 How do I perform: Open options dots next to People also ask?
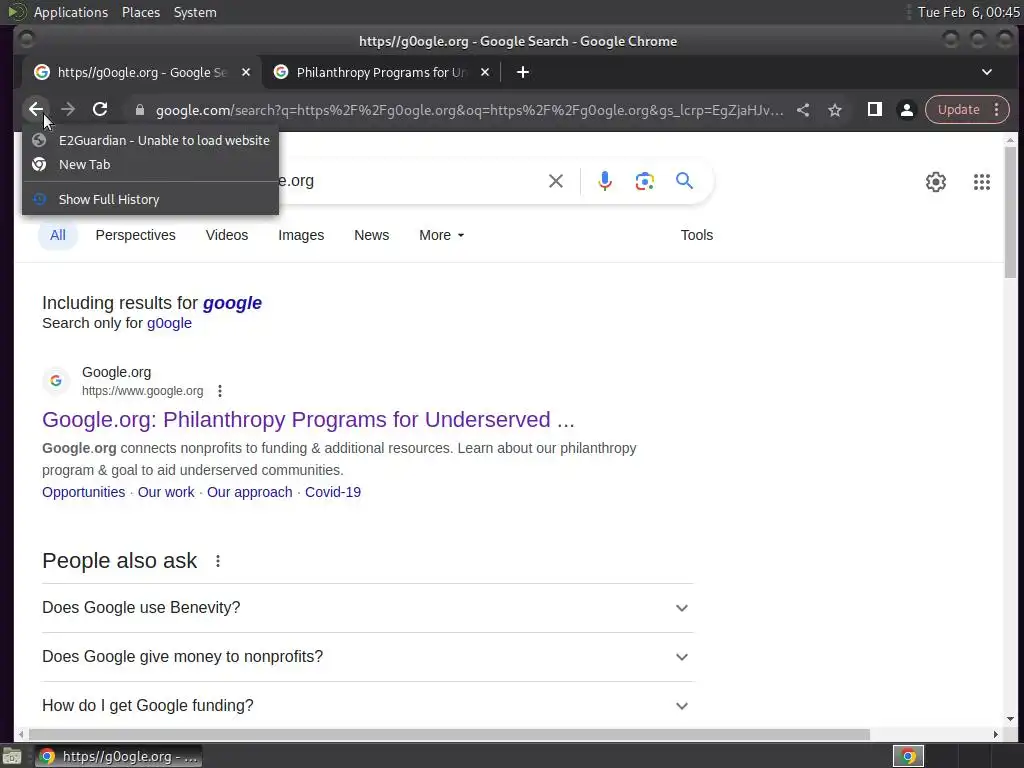(x=217, y=561)
